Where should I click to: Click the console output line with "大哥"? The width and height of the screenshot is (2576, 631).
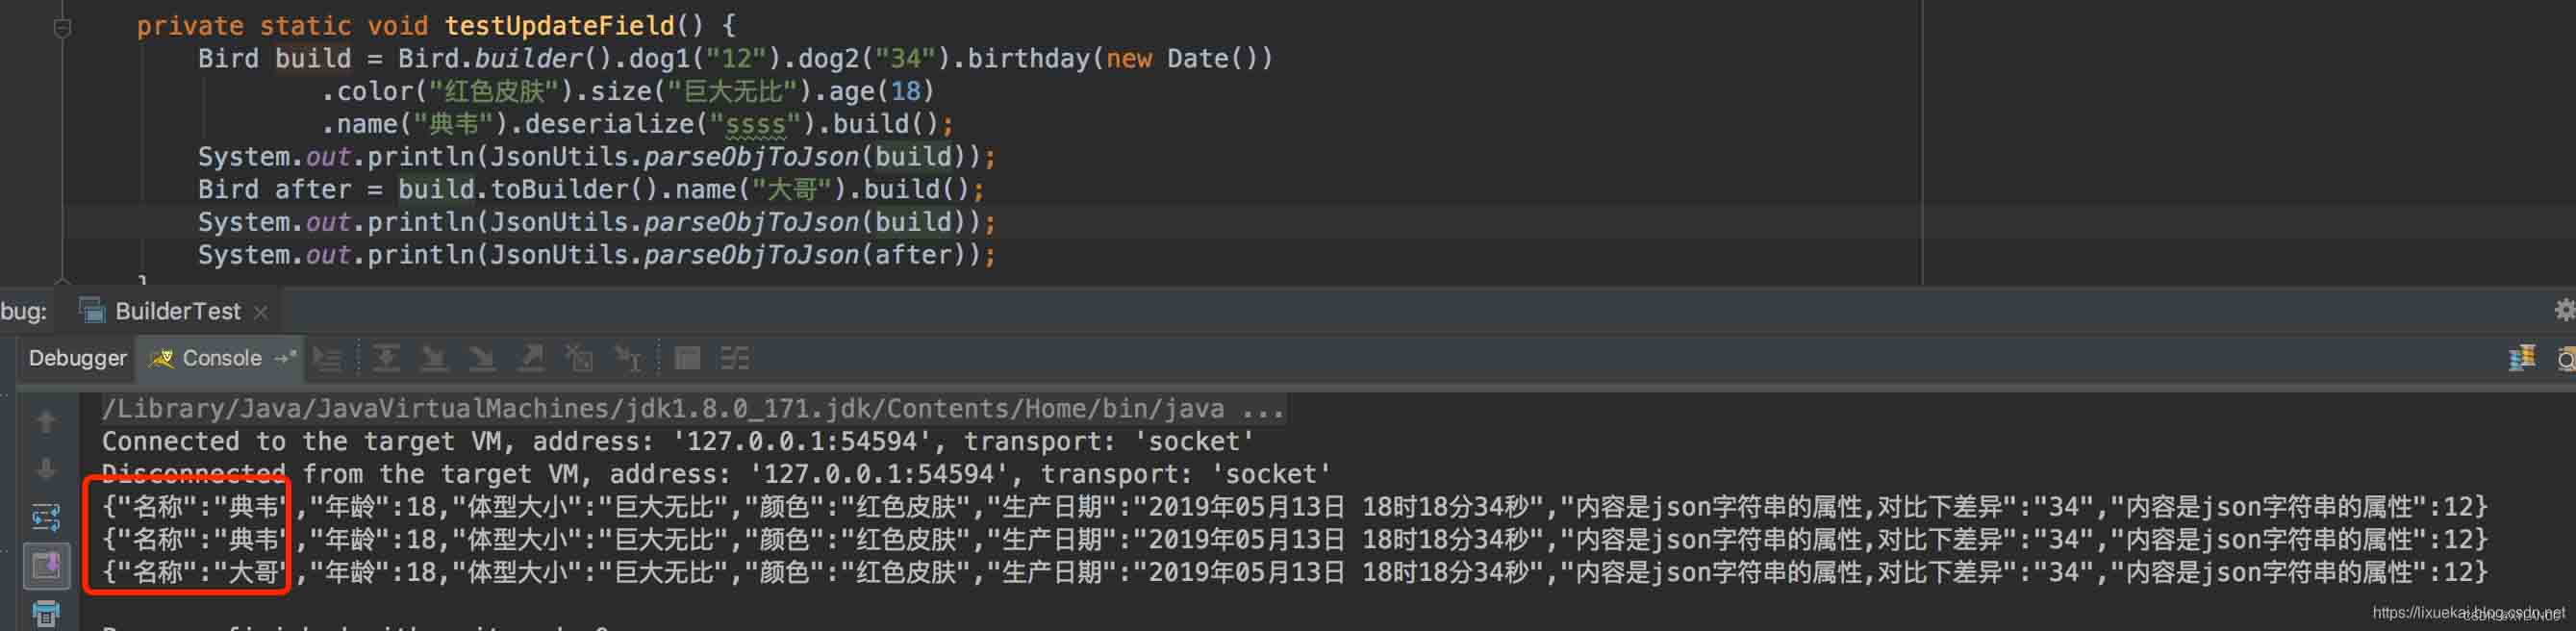1294,572
